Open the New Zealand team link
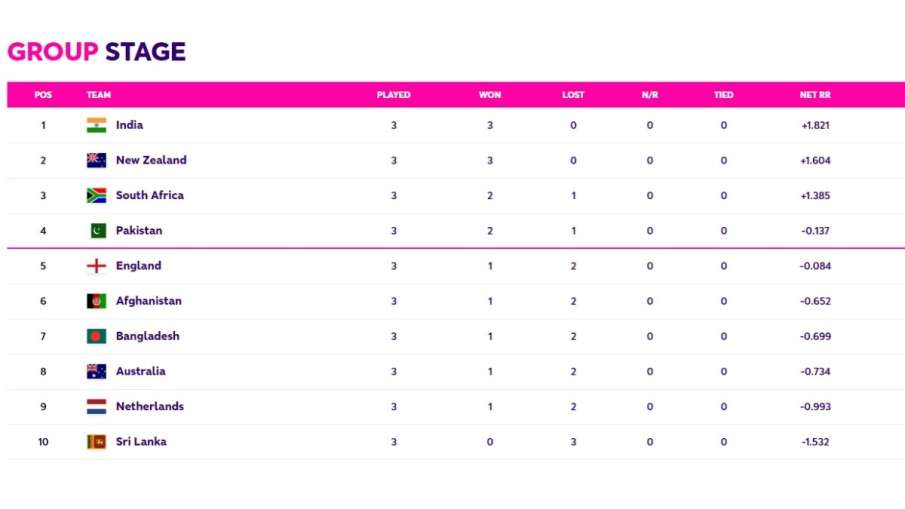Screen dimensions: 905x509 coord(151,160)
